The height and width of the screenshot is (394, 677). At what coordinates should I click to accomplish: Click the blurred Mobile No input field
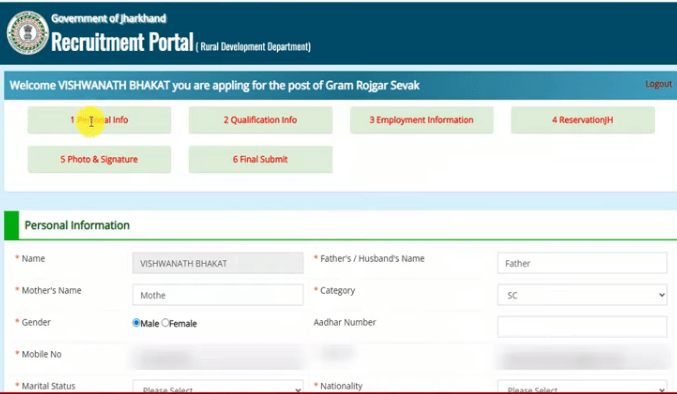[218, 358]
